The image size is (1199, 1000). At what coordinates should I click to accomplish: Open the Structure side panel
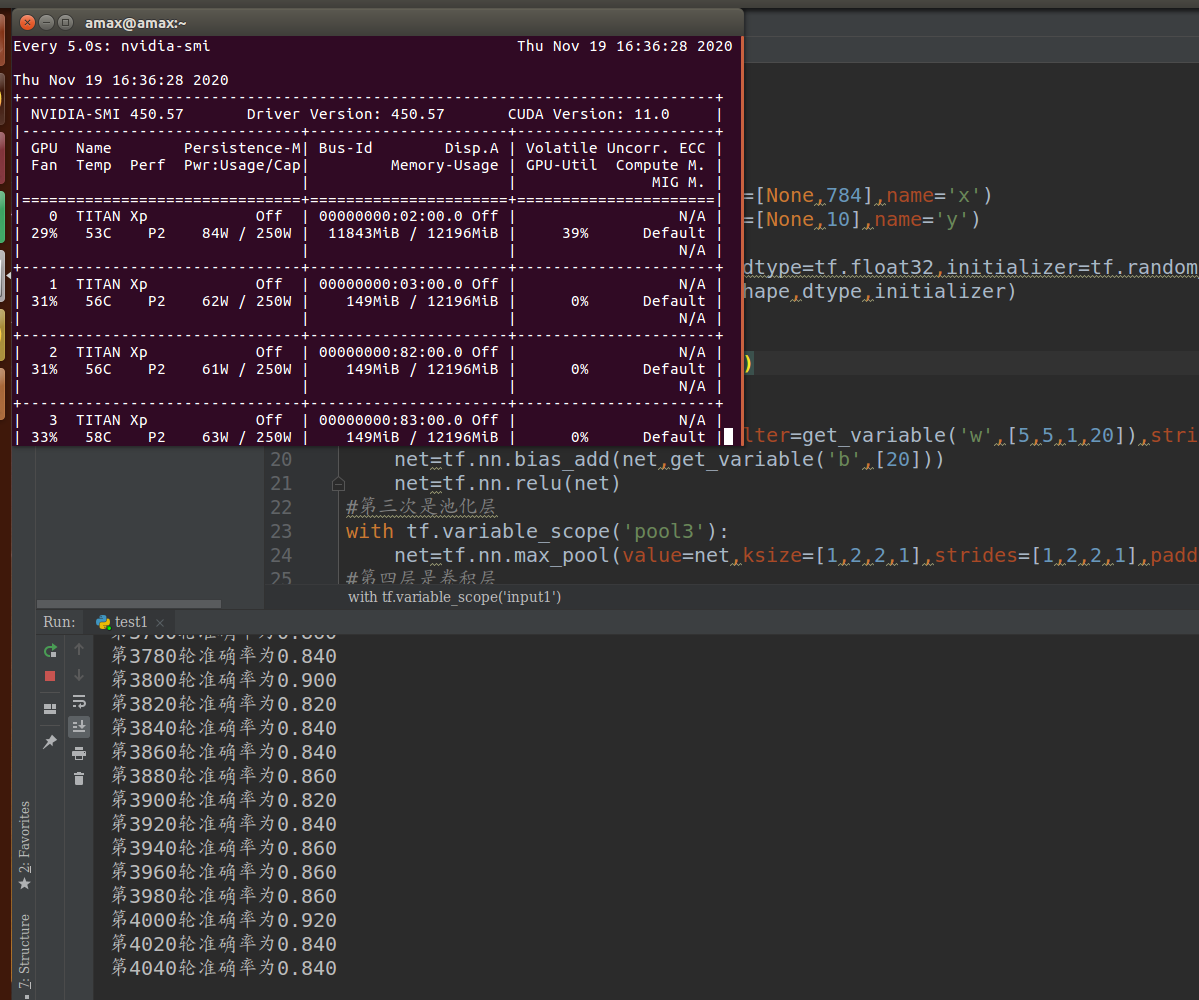coord(24,950)
